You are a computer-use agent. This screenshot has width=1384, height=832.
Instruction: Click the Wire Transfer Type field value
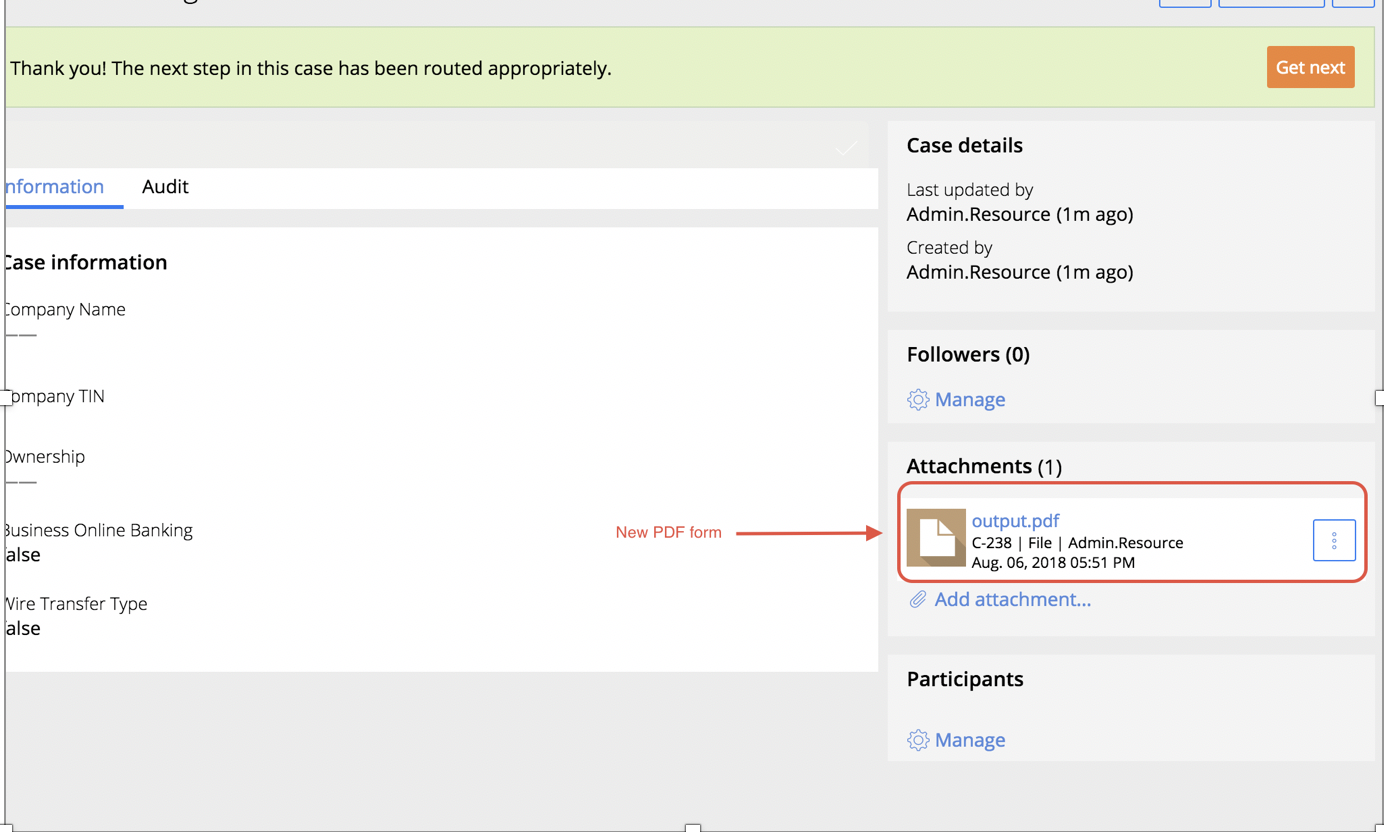pyautogui.click(x=24, y=629)
